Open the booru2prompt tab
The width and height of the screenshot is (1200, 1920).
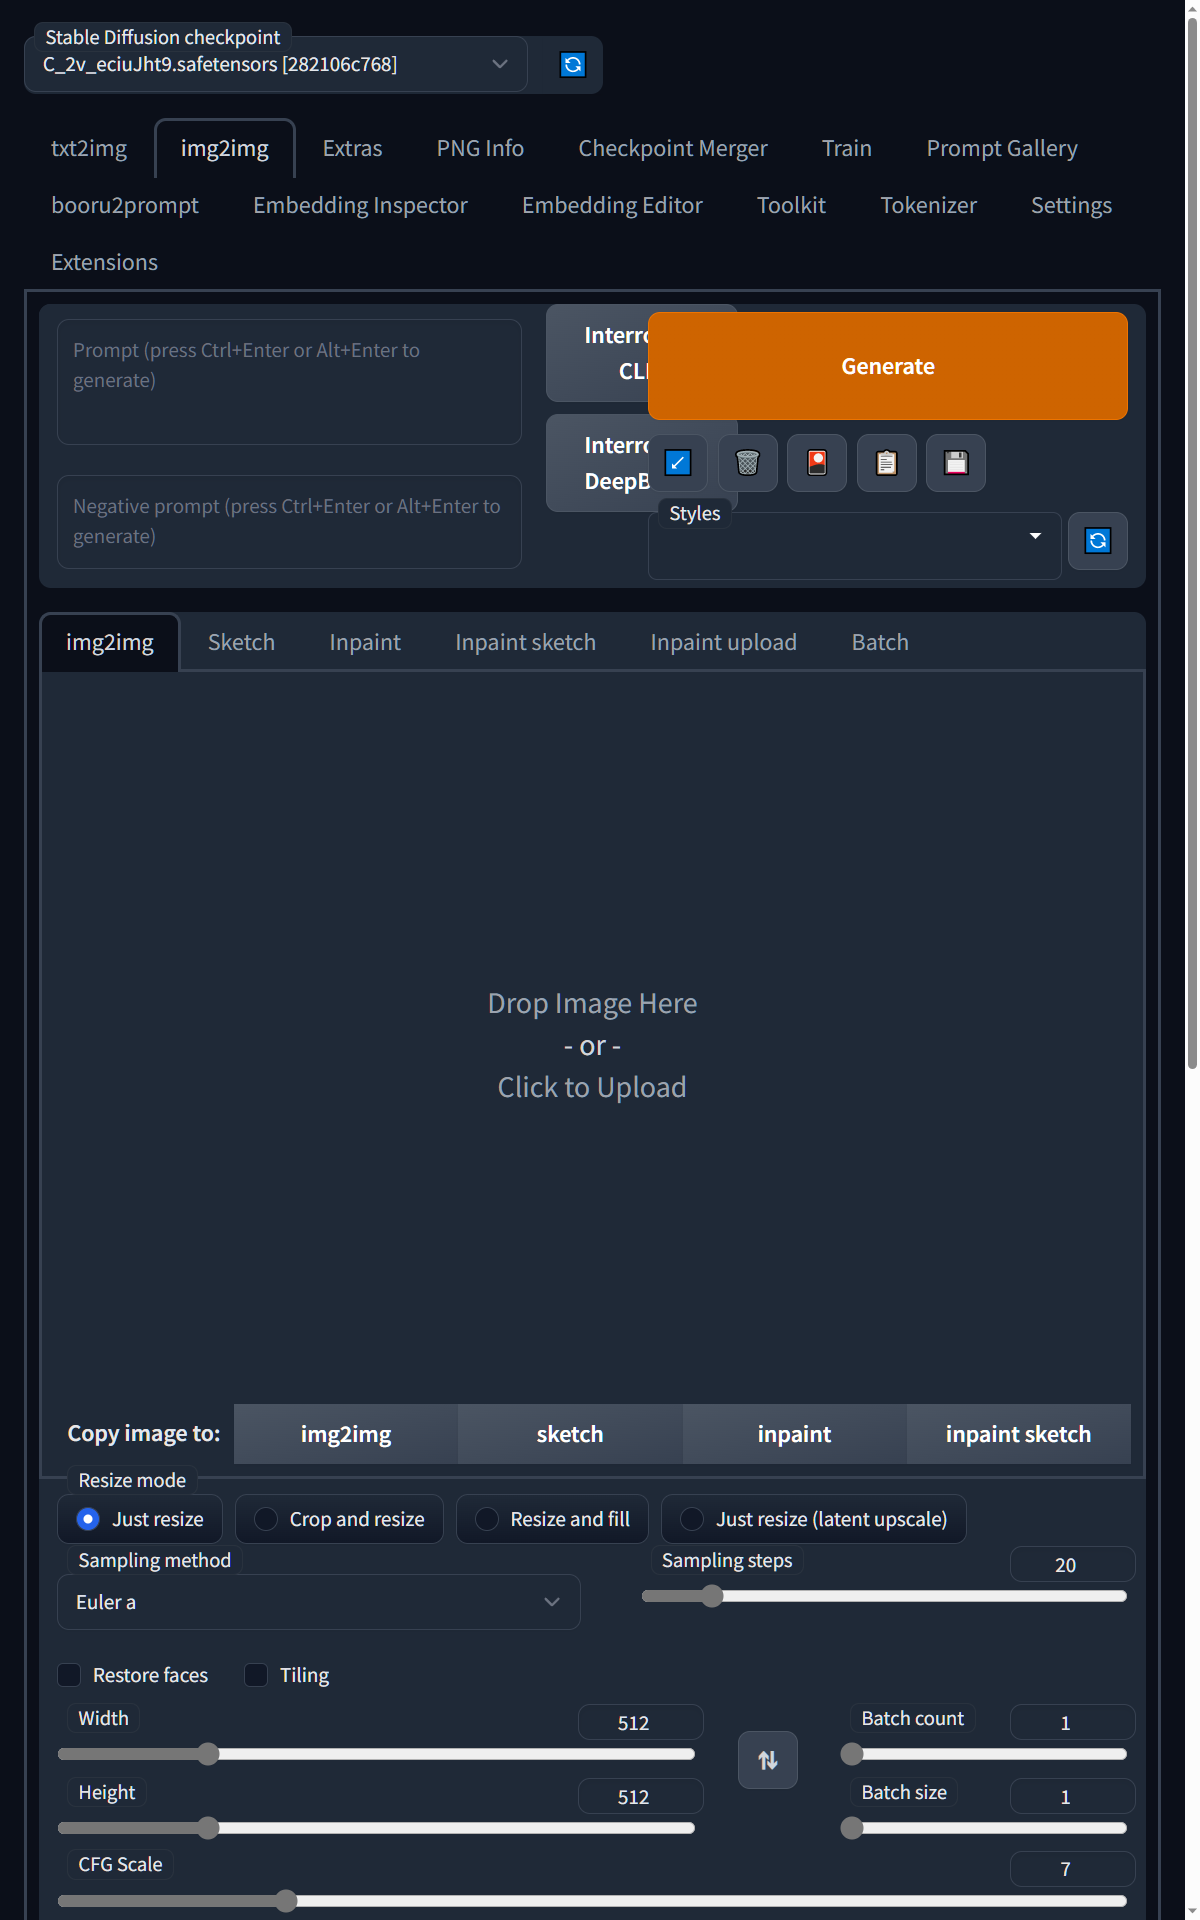point(125,205)
